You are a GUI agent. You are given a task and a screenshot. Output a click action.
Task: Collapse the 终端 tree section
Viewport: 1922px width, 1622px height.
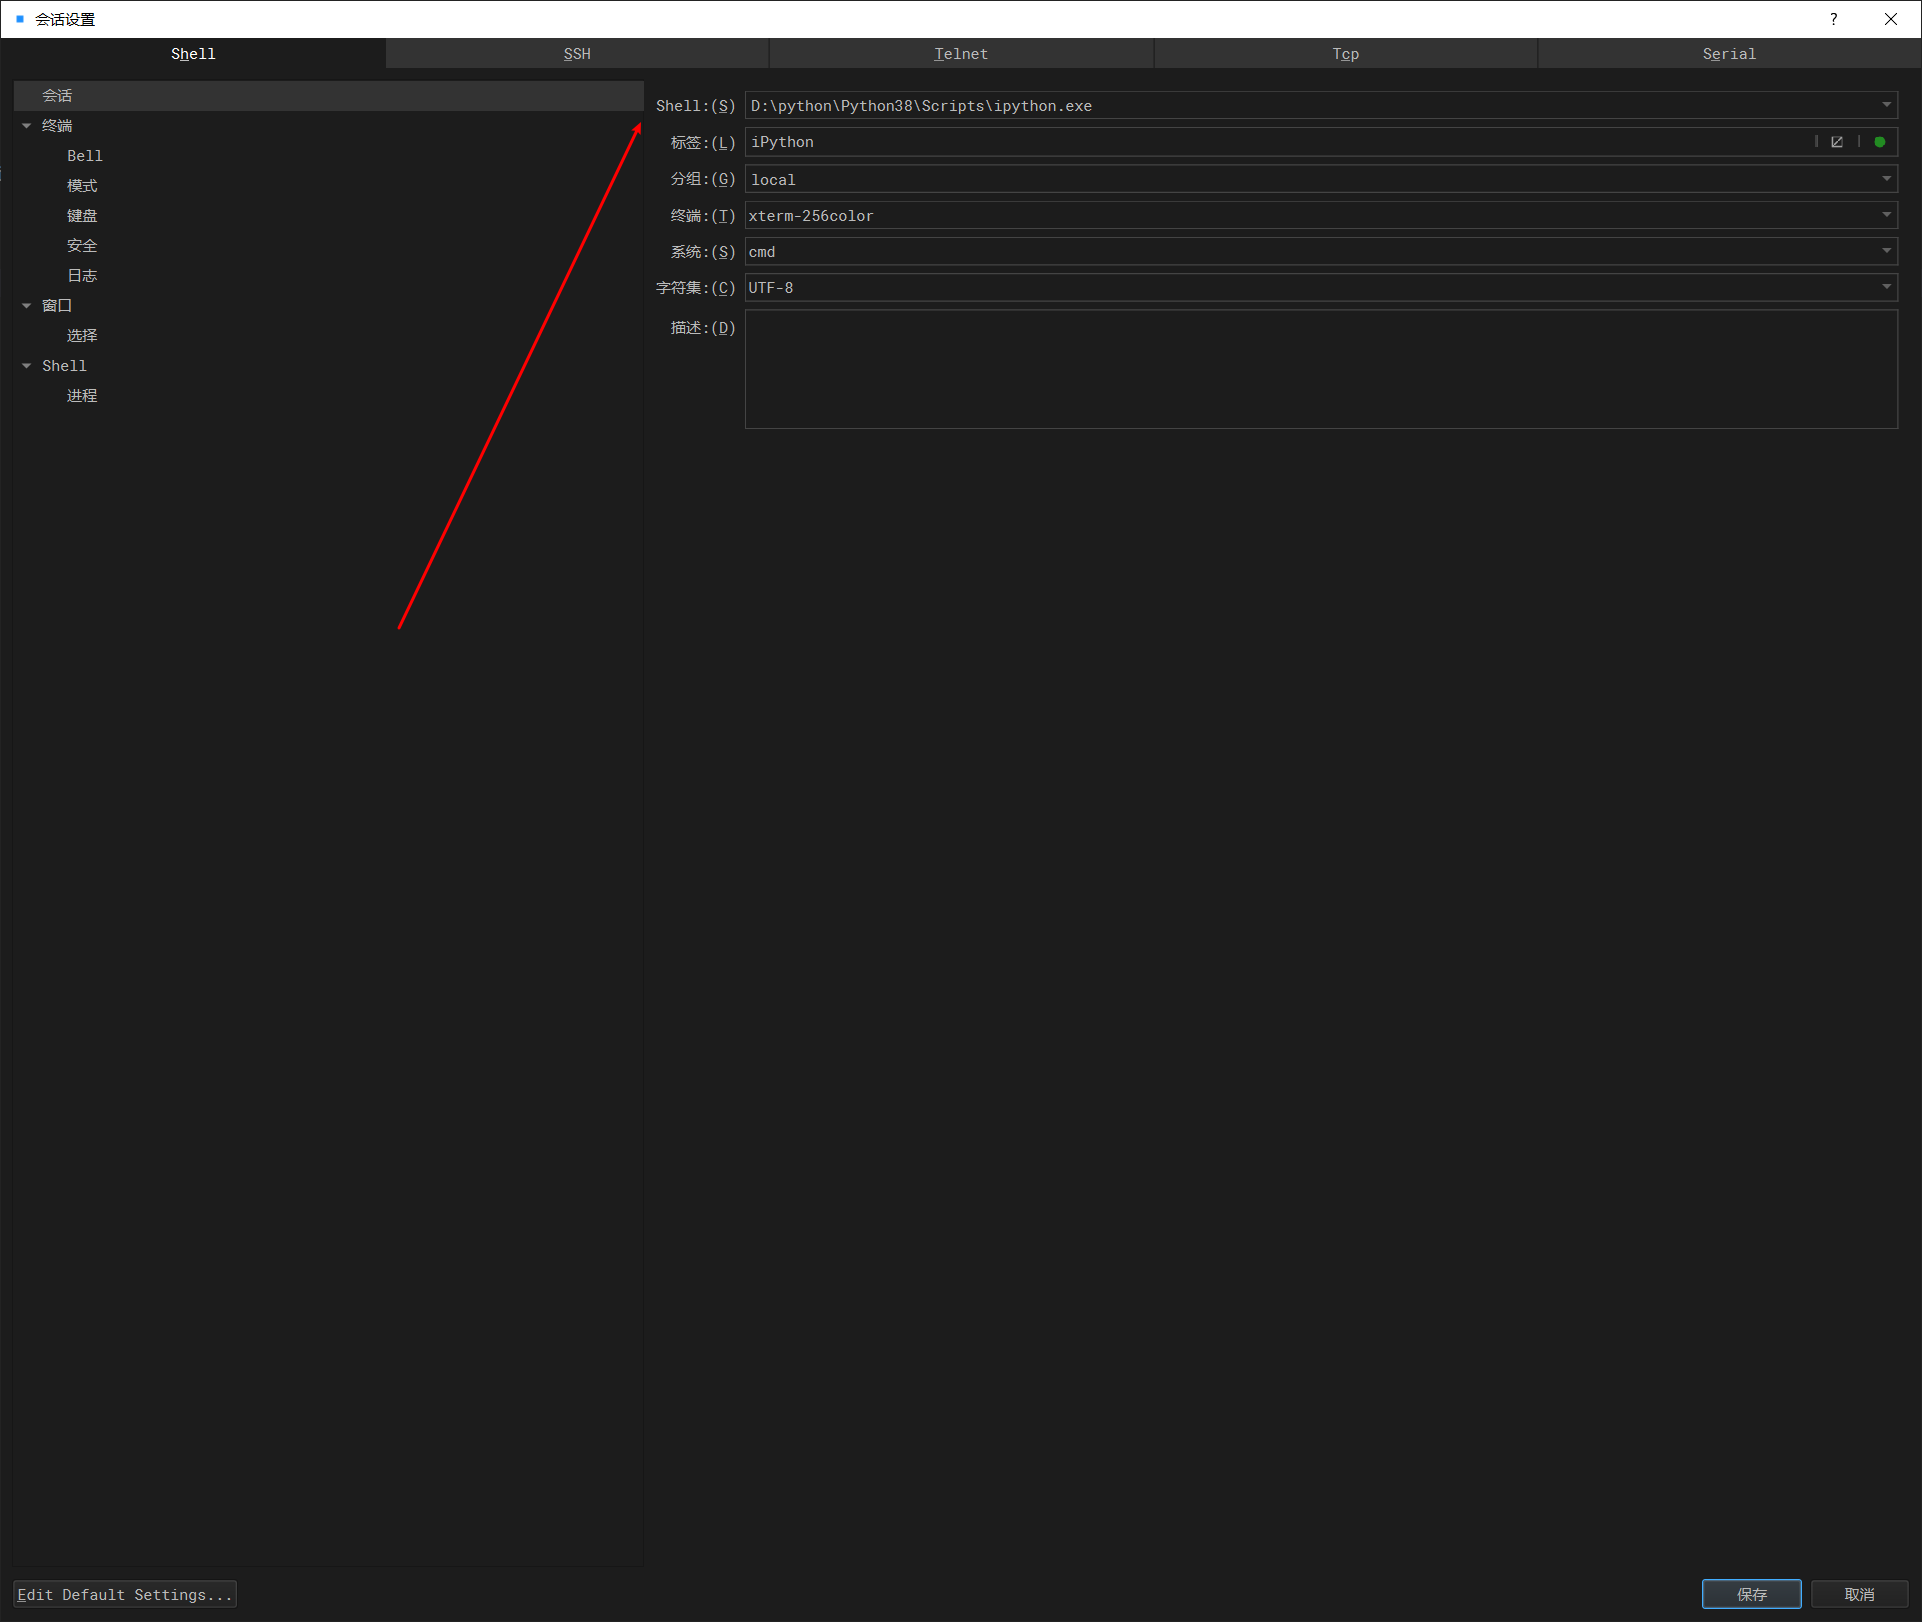pos(27,126)
